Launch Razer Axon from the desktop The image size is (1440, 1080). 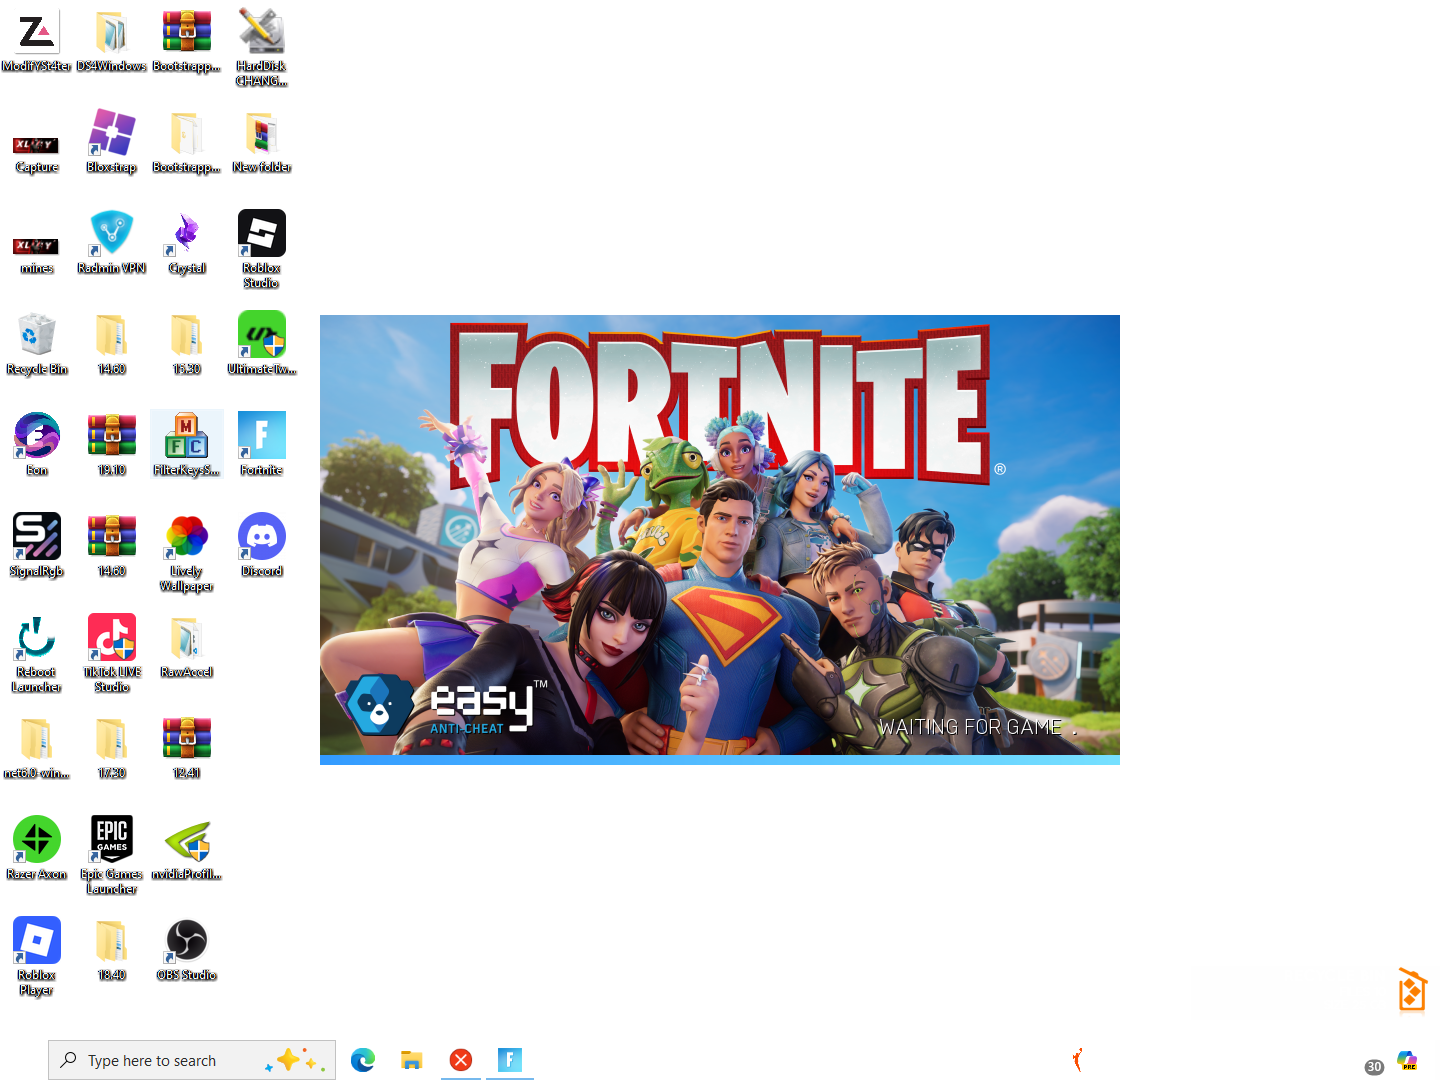[37, 848]
